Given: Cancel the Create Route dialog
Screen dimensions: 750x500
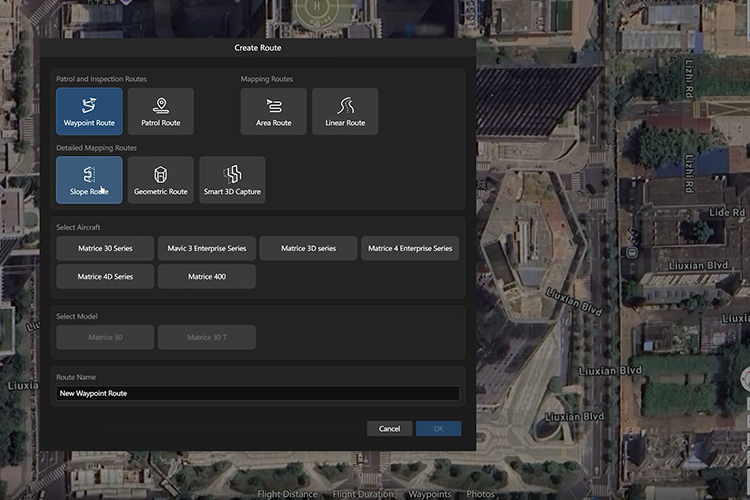Looking at the screenshot, I should (x=389, y=429).
